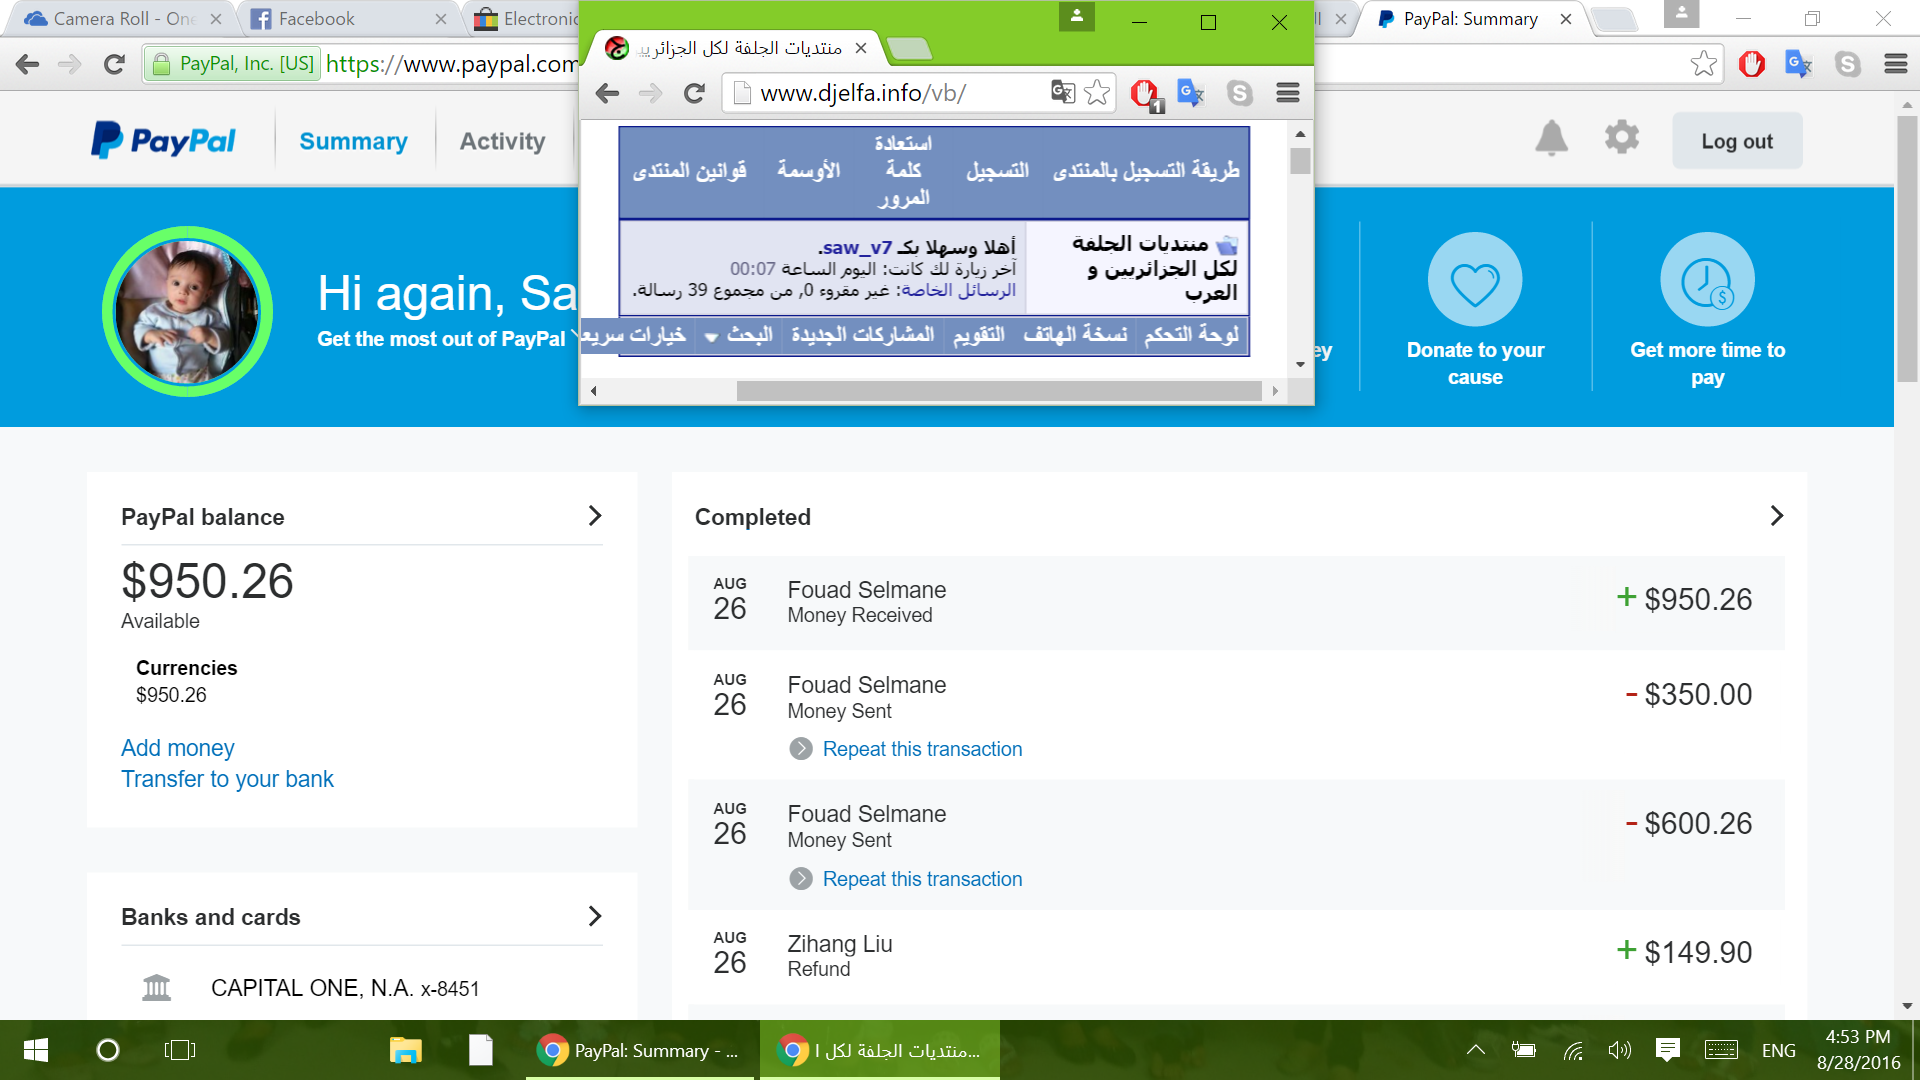This screenshot has width=1920, height=1080.
Task: Go back in the PayPal browser window
Action: [28, 64]
